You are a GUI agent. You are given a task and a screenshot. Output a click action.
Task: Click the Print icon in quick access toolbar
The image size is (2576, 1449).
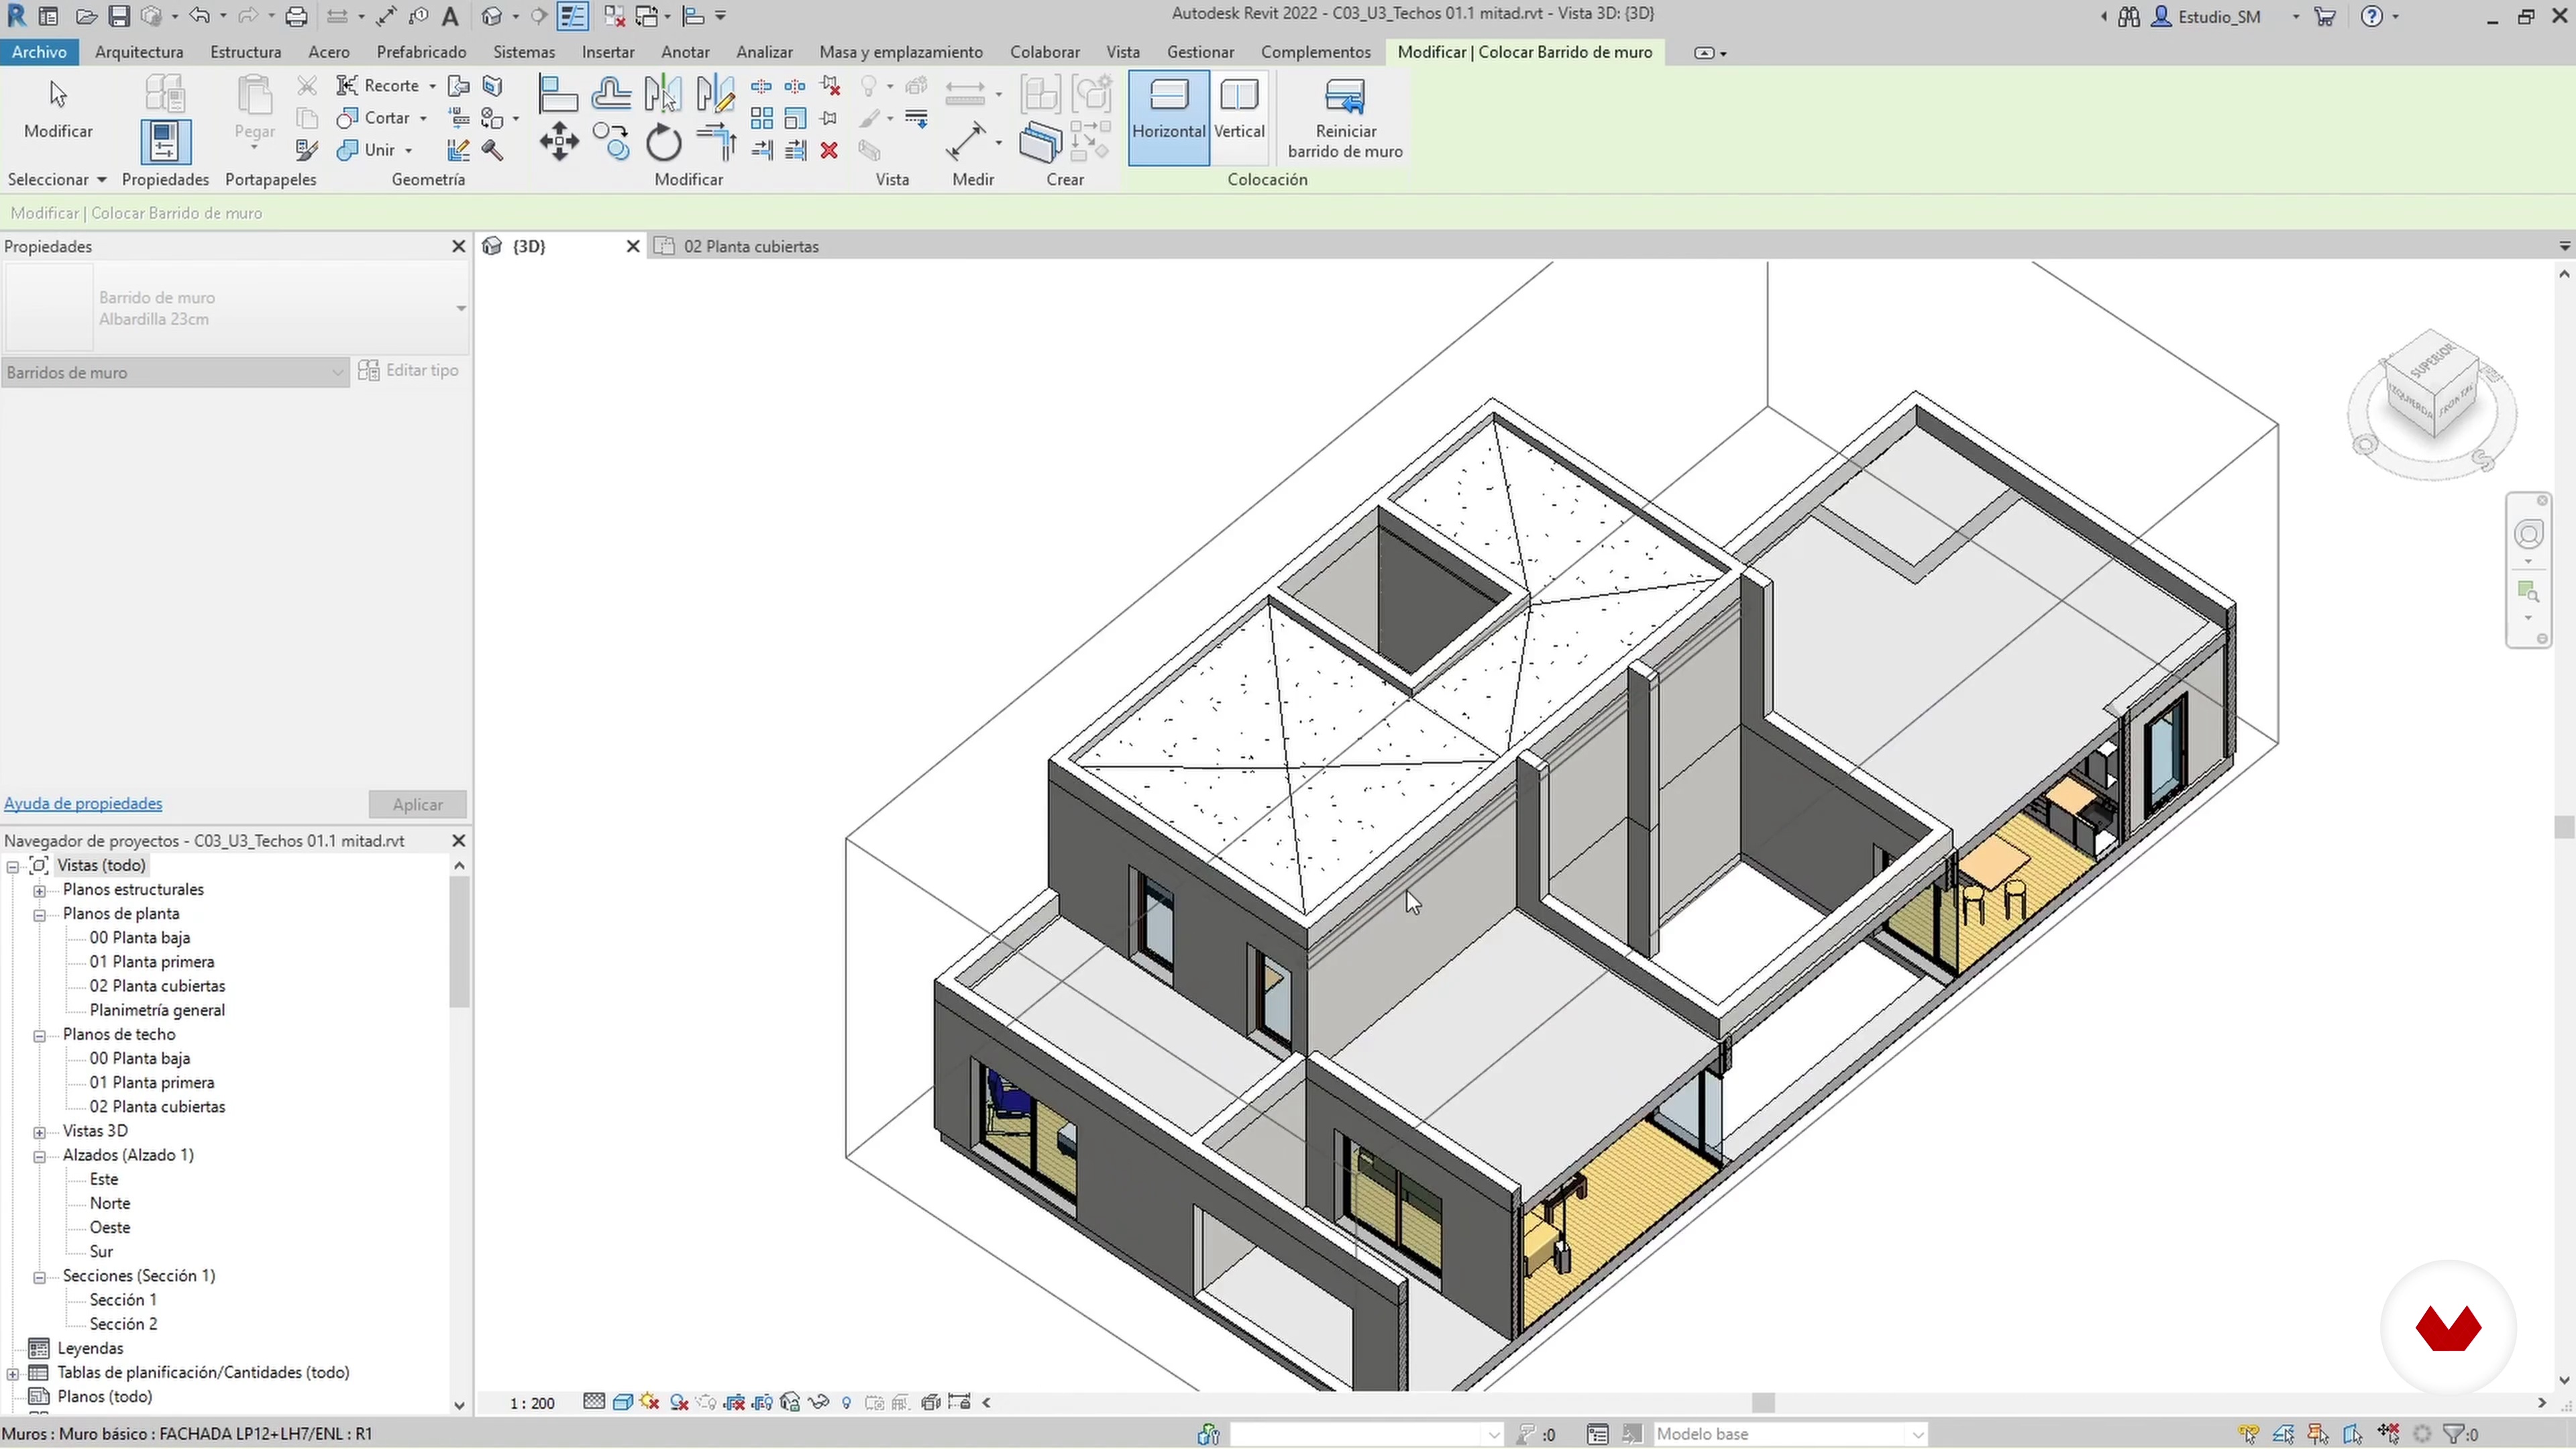[x=296, y=16]
